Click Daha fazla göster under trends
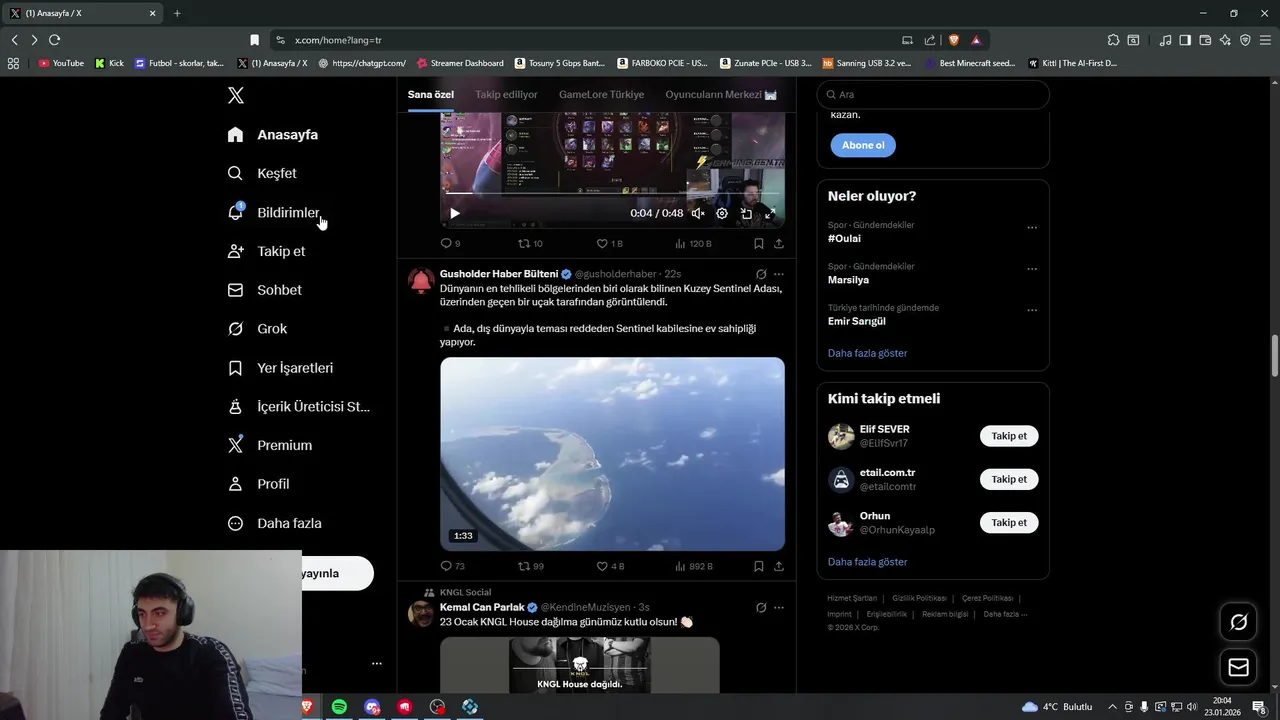 [x=867, y=353]
